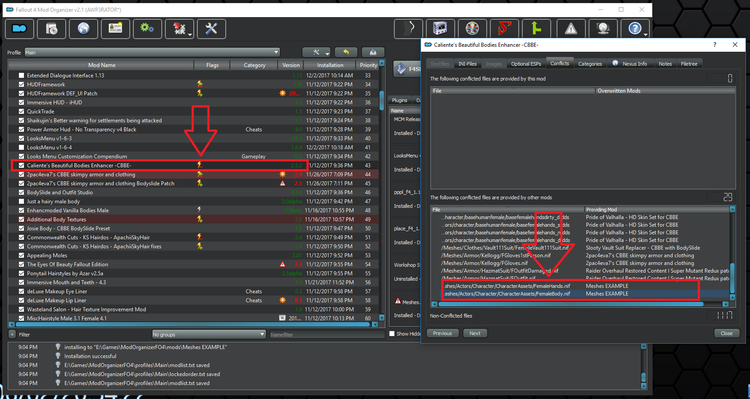
Task: Open the blue question mark help icon
Action: tap(634, 29)
